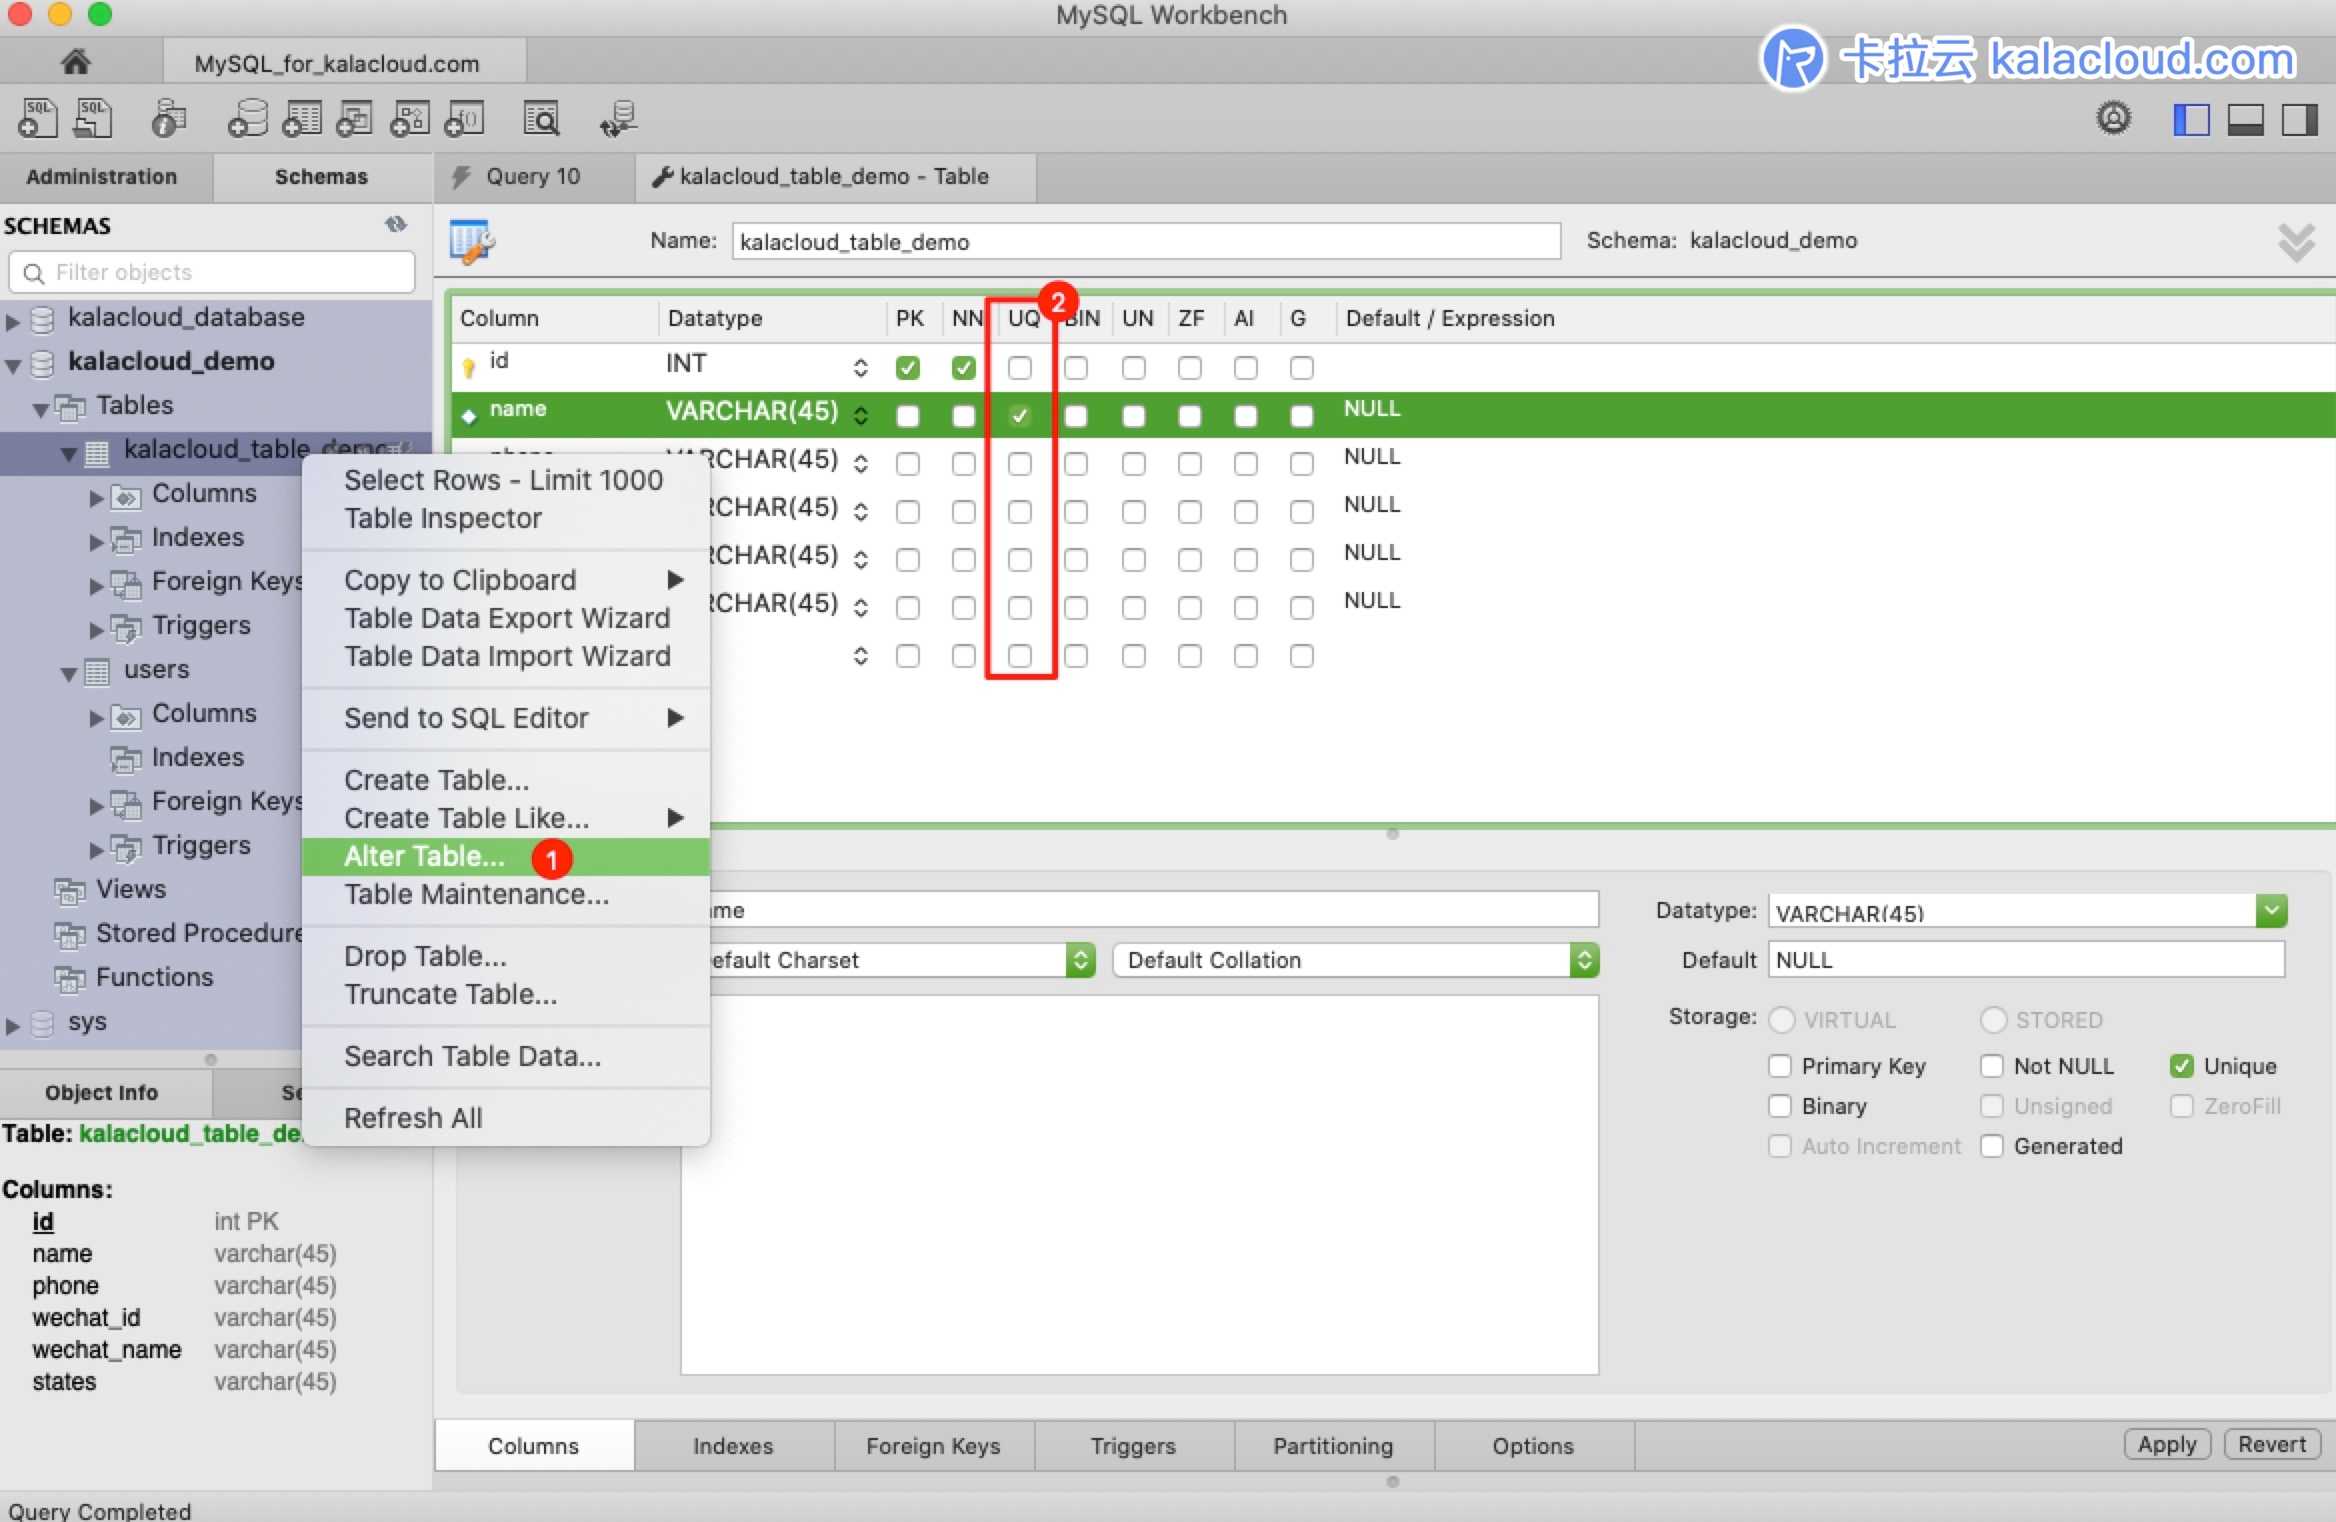The height and width of the screenshot is (1522, 2336).
Task: Open SQL script file icon
Action: [93, 119]
